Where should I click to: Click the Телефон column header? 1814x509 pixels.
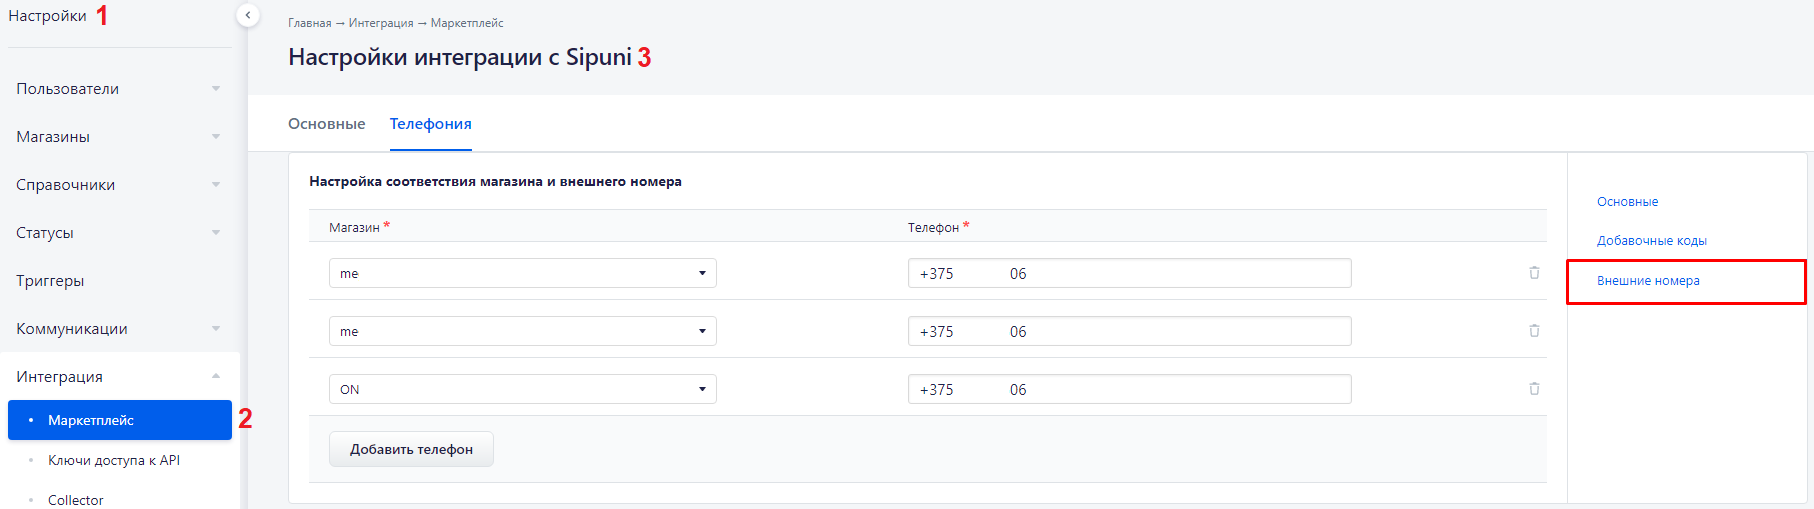(933, 228)
